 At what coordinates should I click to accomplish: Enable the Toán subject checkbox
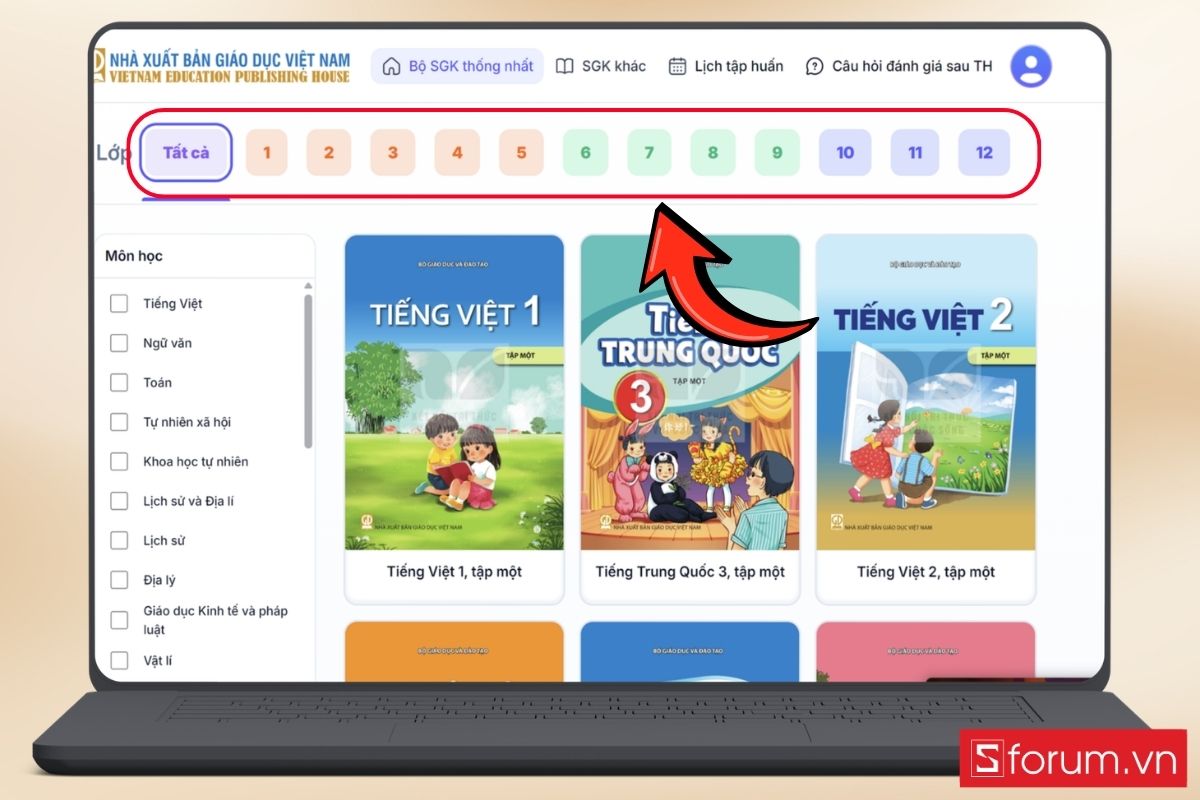pyautogui.click(x=119, y=382)
